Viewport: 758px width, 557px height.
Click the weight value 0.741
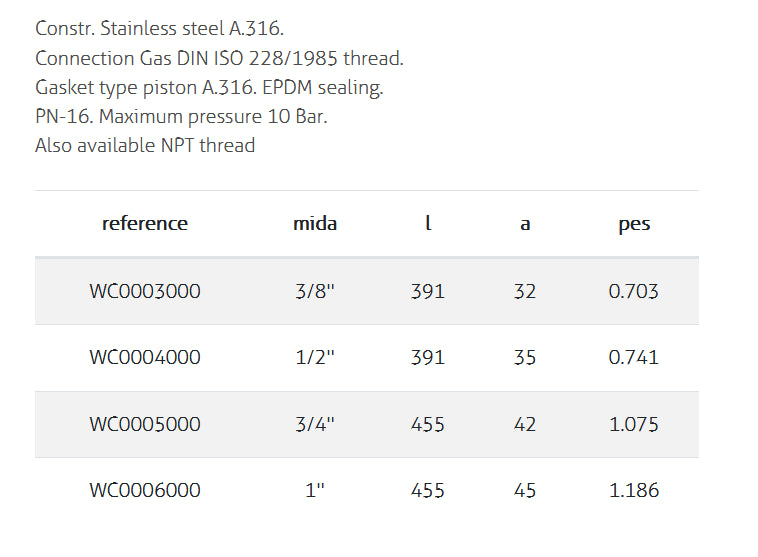click(x=634, y=358)
